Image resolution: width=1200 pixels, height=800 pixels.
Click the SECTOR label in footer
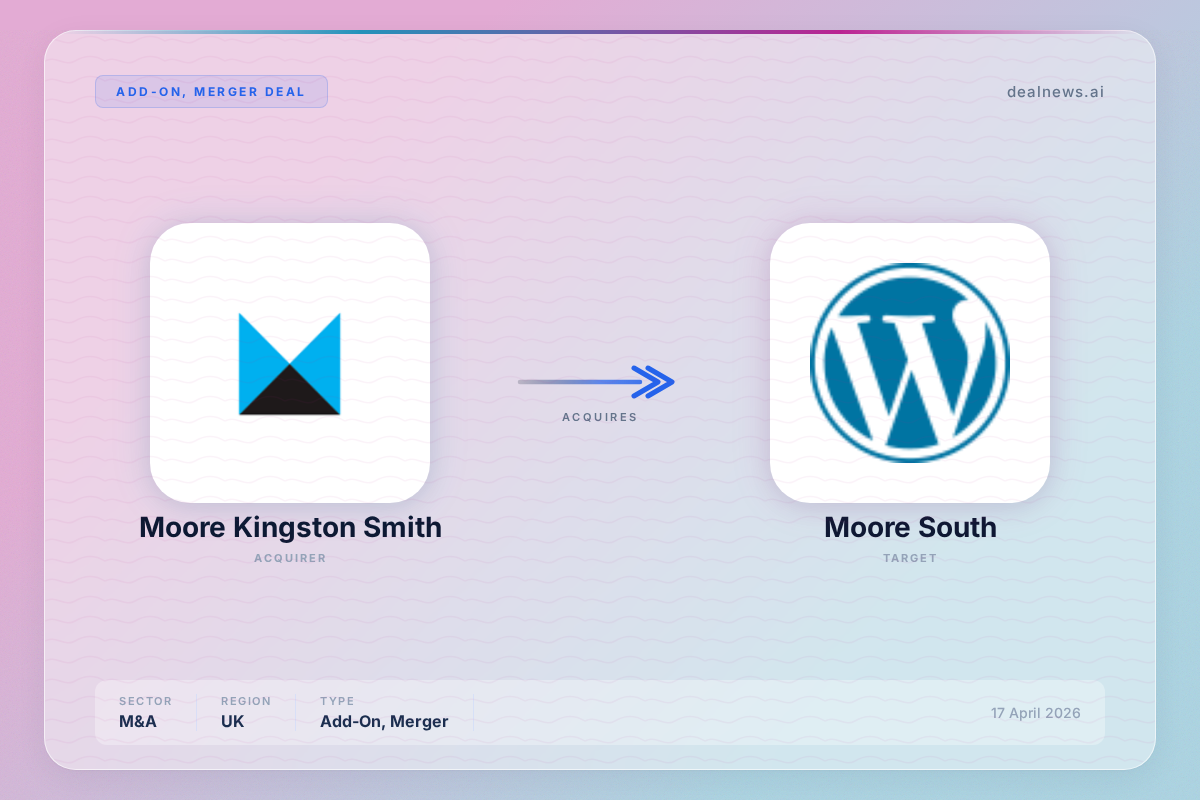[x=145, y=701]
